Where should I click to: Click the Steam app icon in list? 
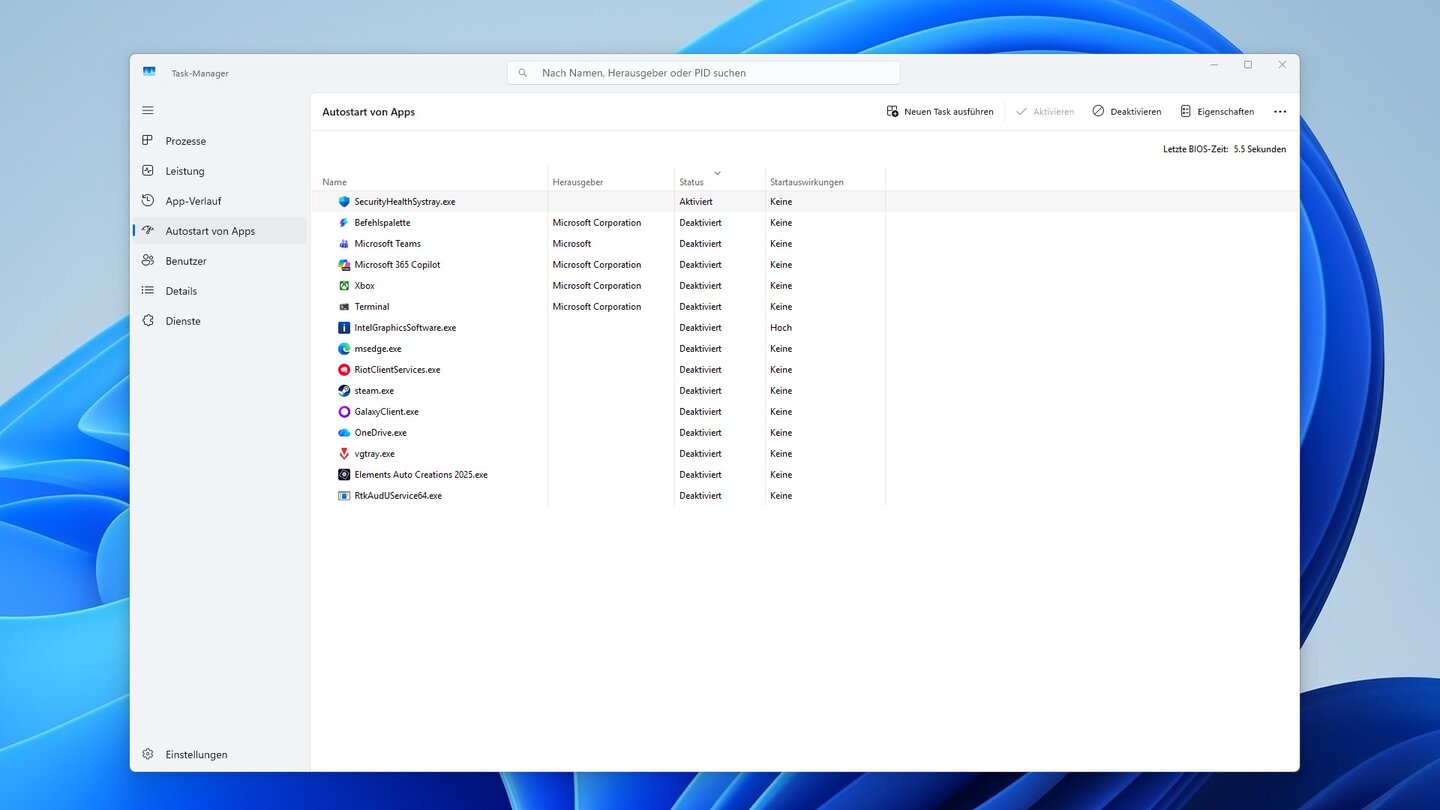344,391
